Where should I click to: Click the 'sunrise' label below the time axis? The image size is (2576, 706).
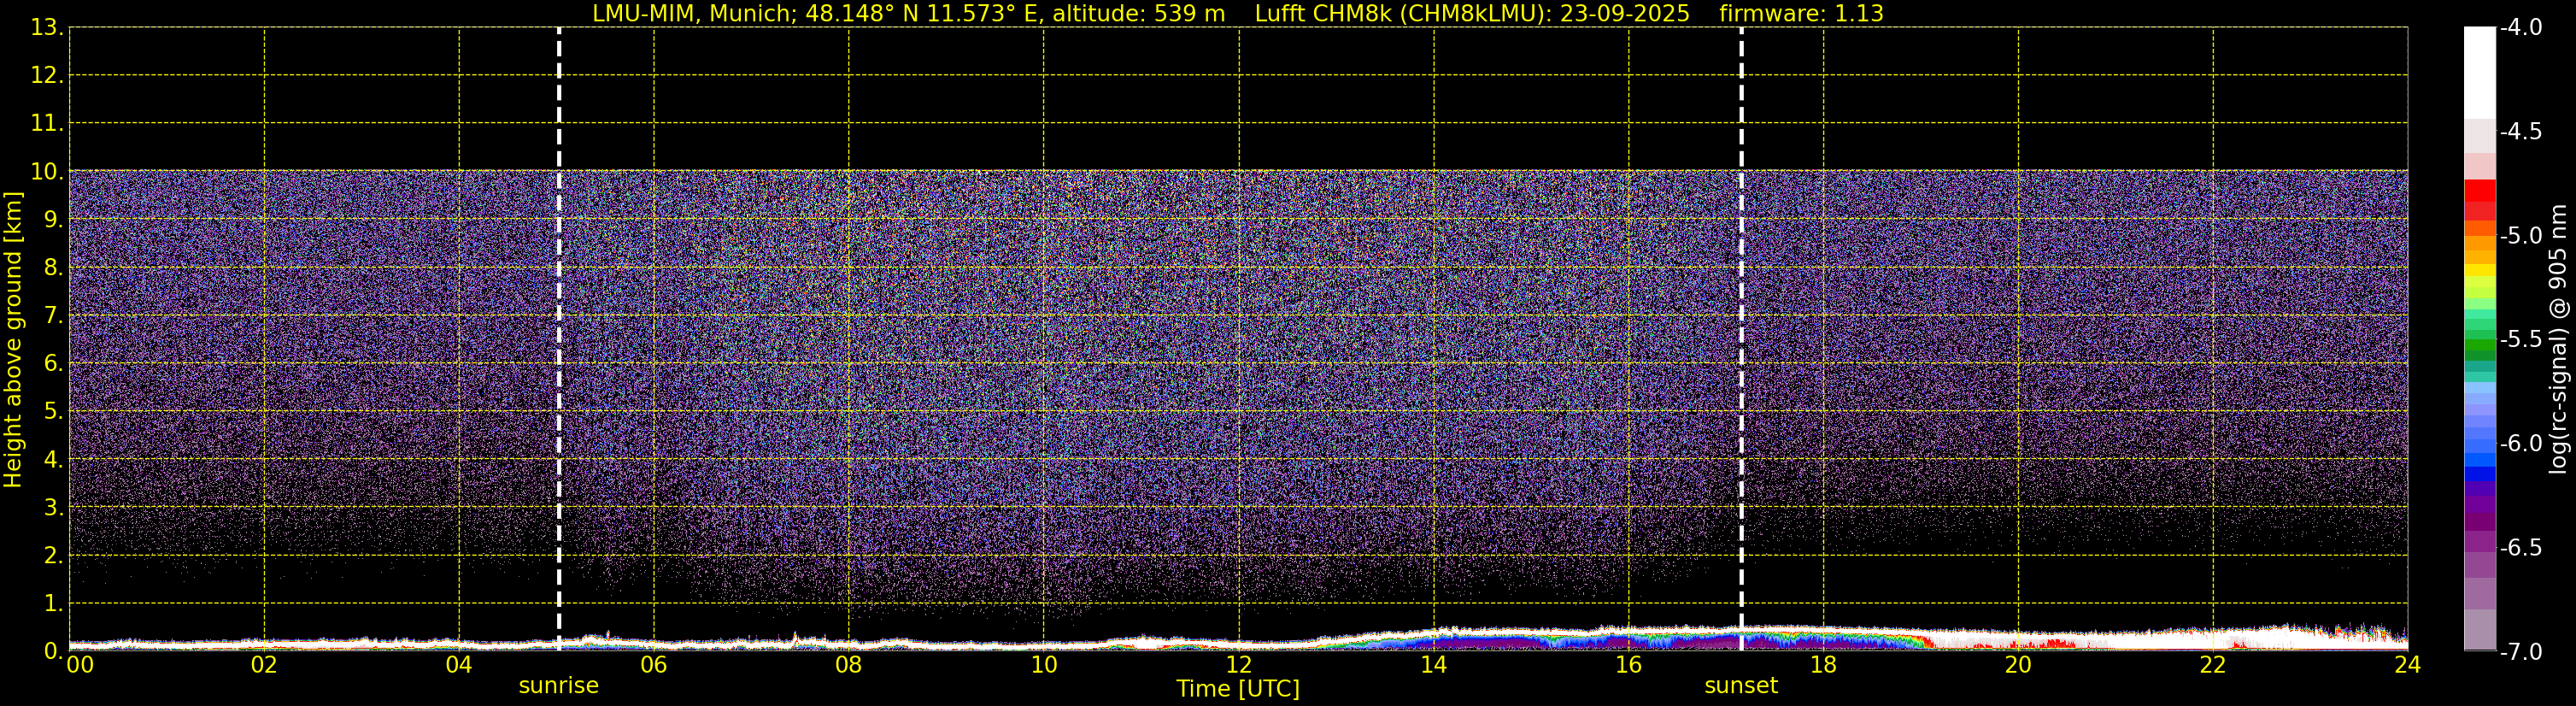(558, 686)
